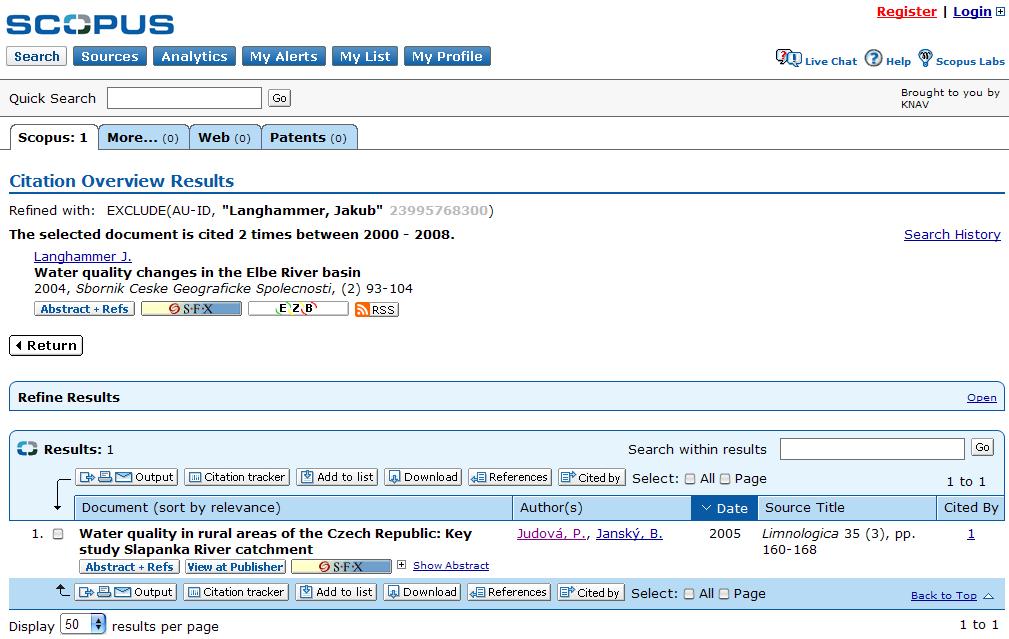Open the Refine Results panel
Screen dimensions: 1009x639
[981, 398]
